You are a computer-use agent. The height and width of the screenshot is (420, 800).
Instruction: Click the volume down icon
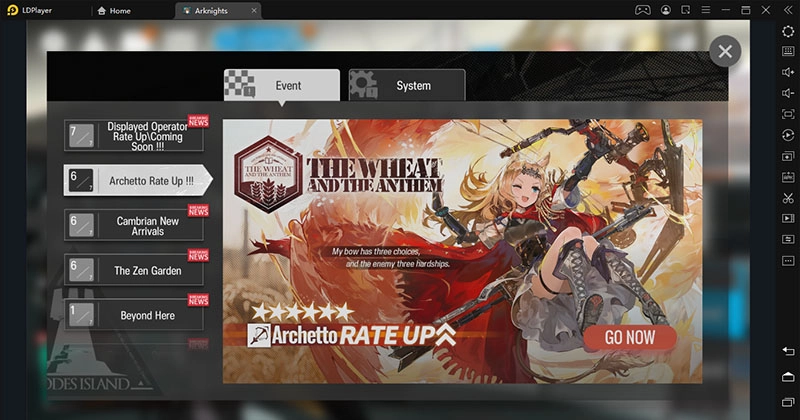coord(788,93)
